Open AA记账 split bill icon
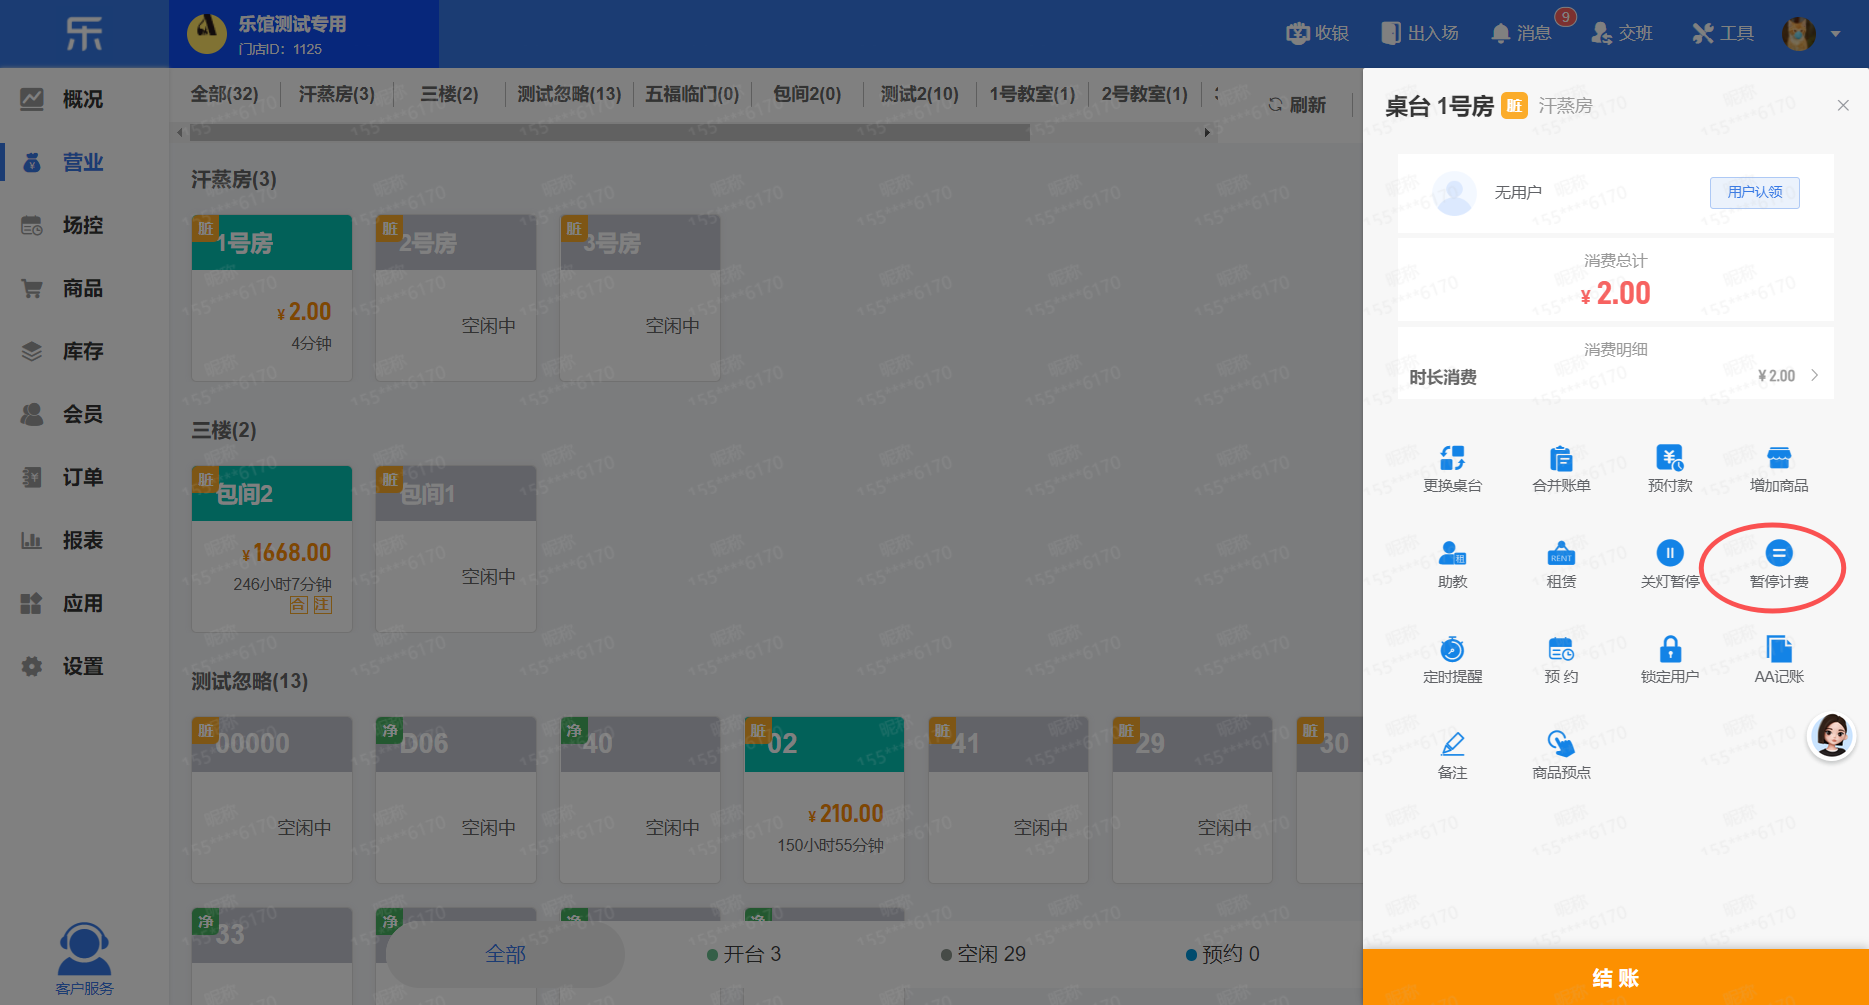Viewport: 1869px width, 1005px height. coord(1779,649)
